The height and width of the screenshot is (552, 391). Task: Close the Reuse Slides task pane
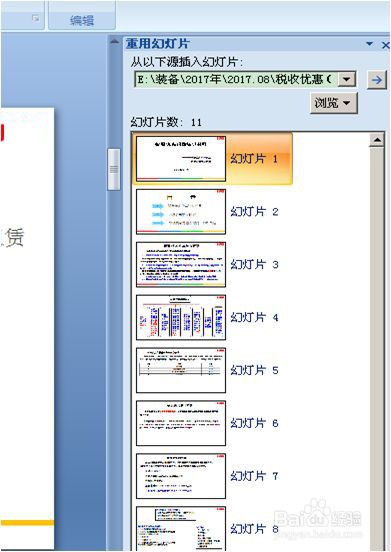click(x=385, y=45)
